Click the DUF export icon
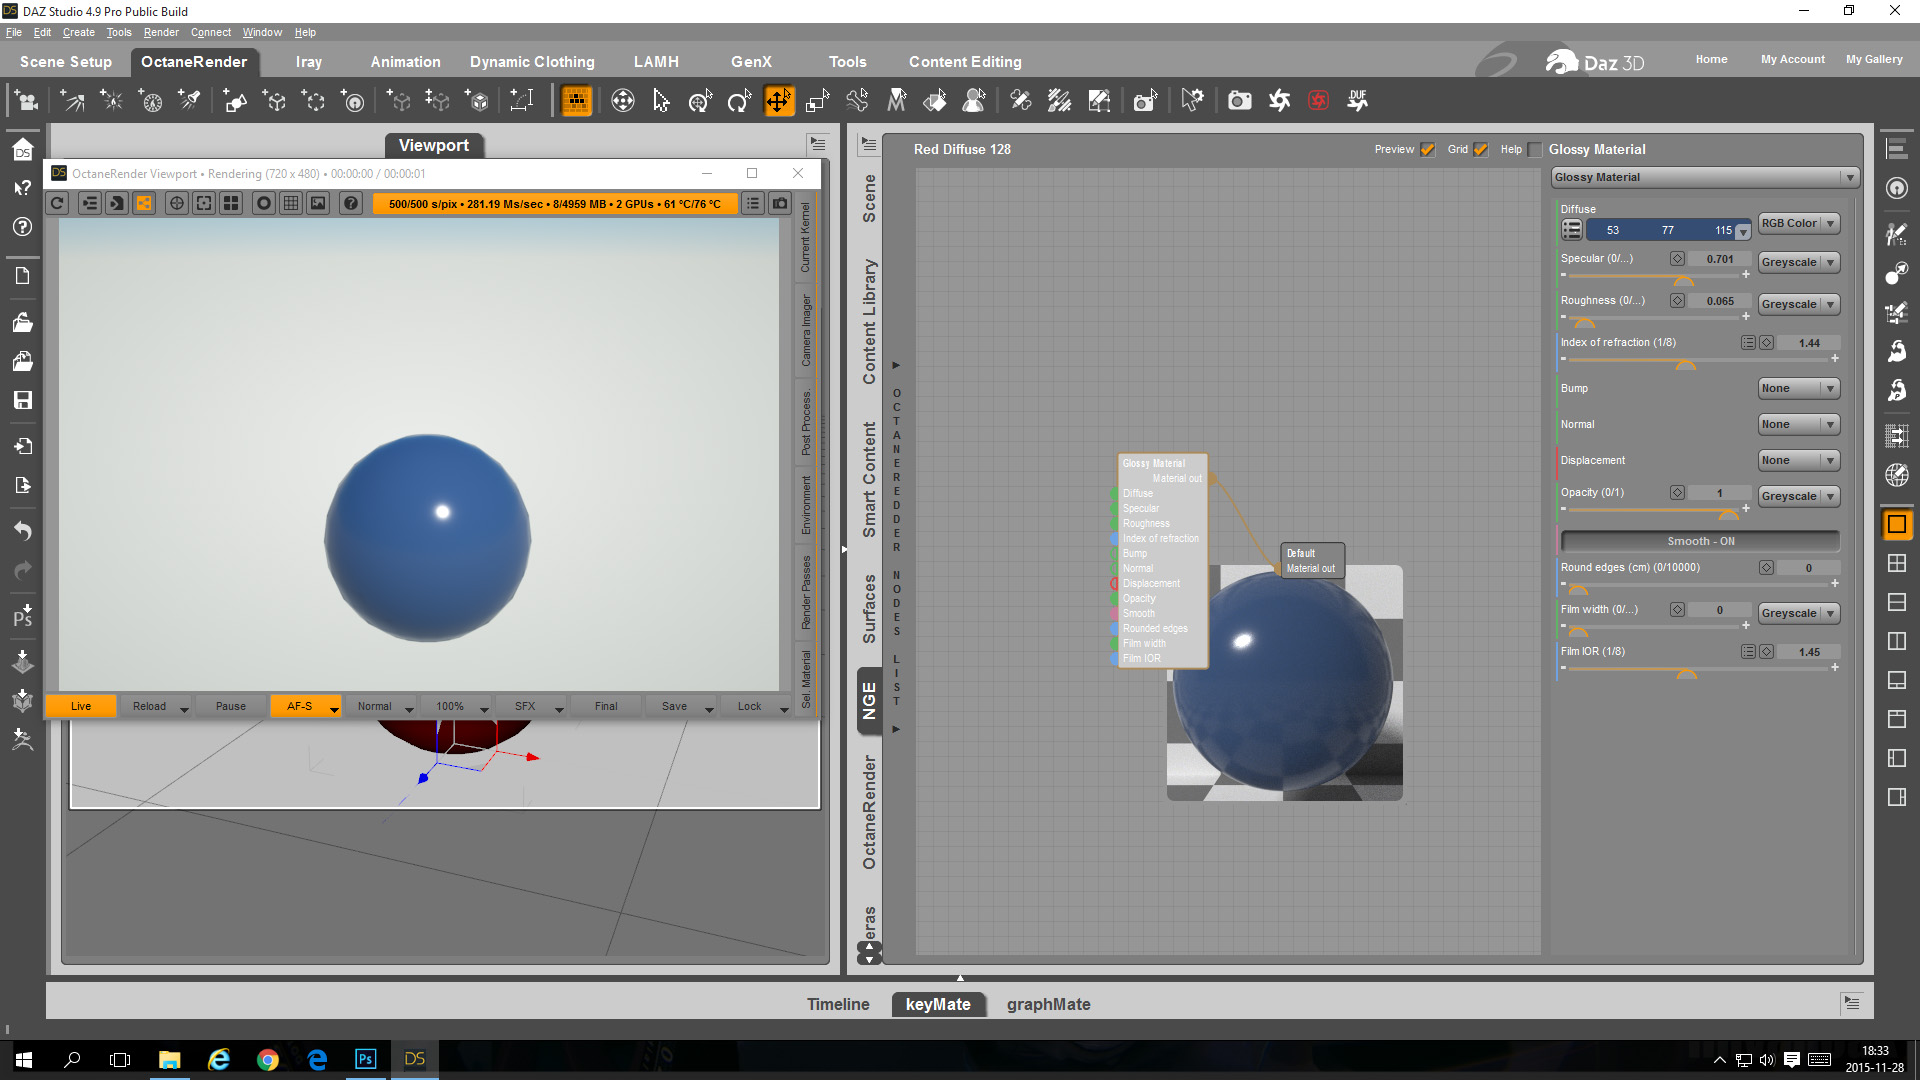The image size is (1920, 1080). tap(1357, 100)
